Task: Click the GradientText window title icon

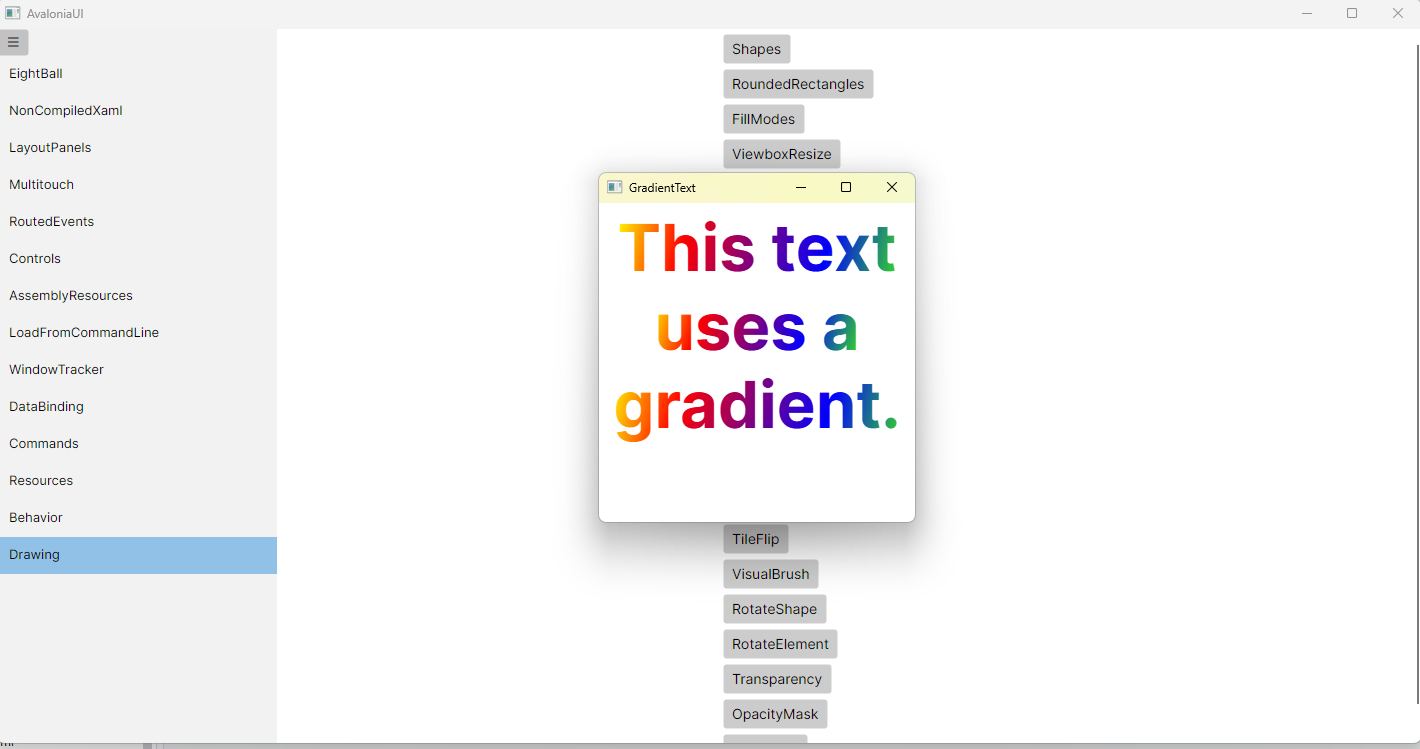Action: click(x=615, y=187)
